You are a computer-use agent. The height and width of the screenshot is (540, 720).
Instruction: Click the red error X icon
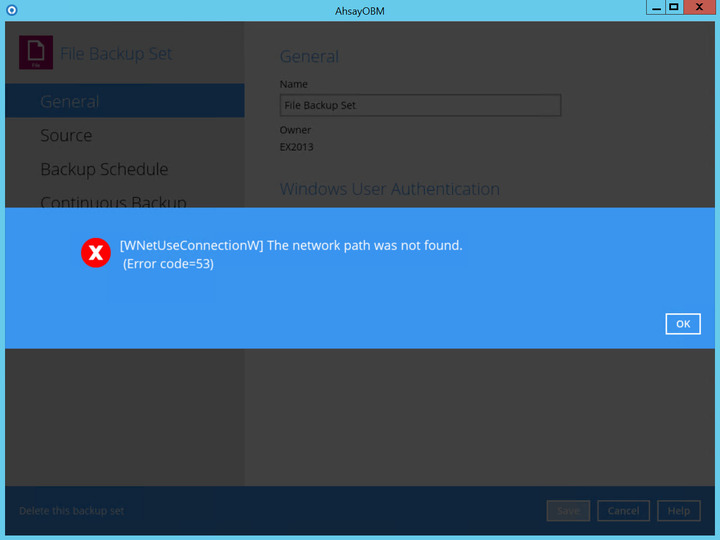(96, 253)
